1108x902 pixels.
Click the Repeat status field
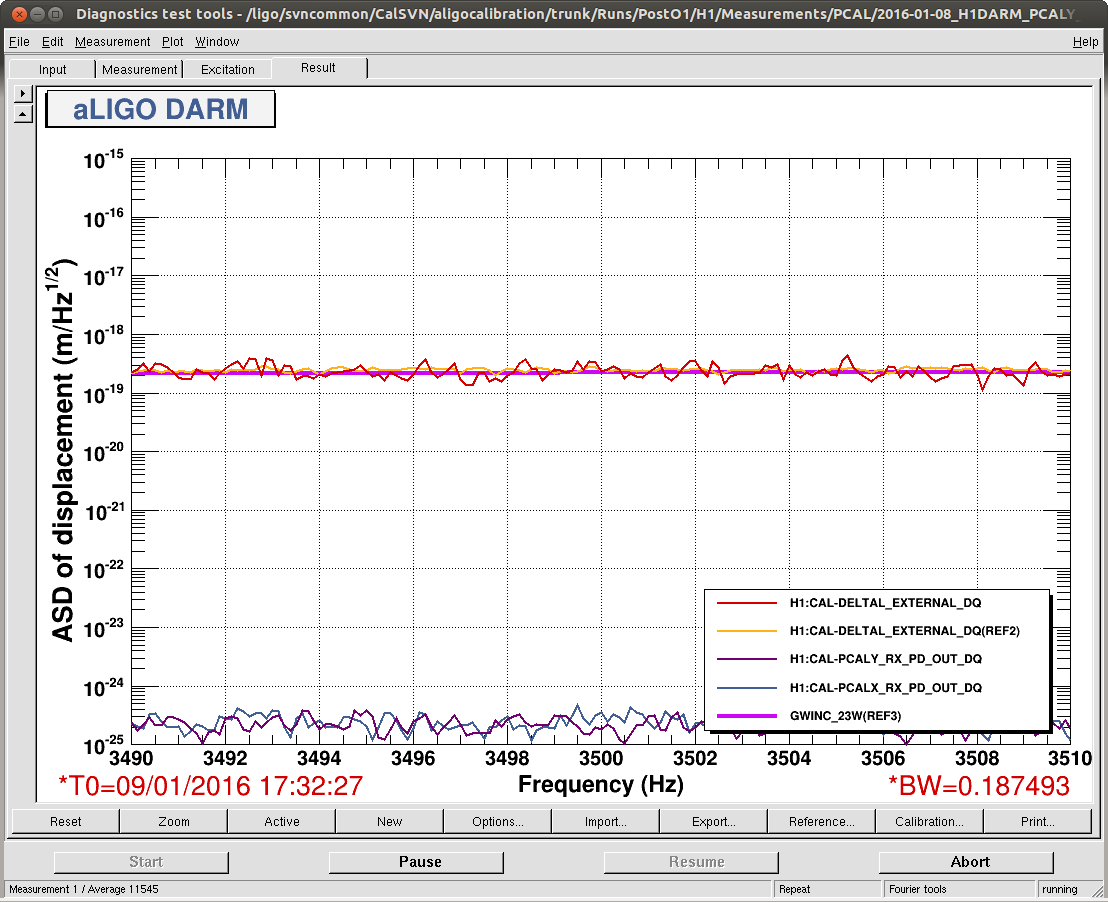[827, 889]
